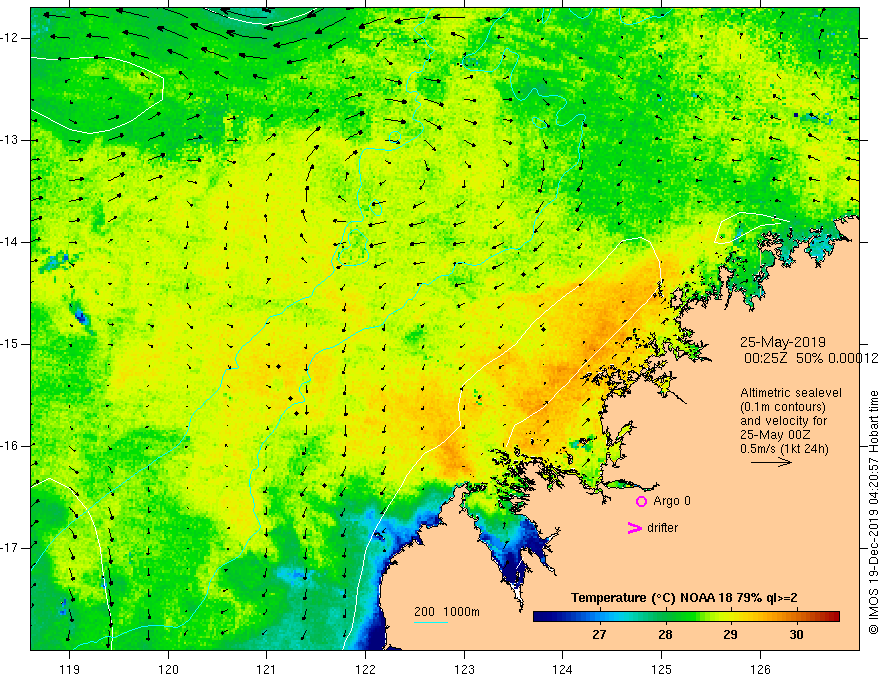This screenshot has width=880, height=680.
Task: Click the '200 1000m' depth legend text
Action: coord(447,612)
